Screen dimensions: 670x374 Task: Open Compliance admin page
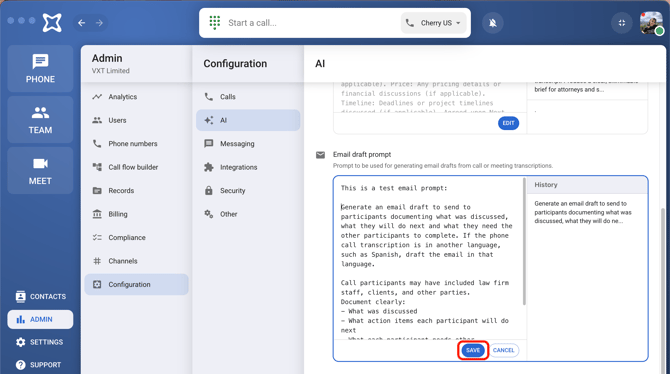pyautogui.click(x=136, y=237)
